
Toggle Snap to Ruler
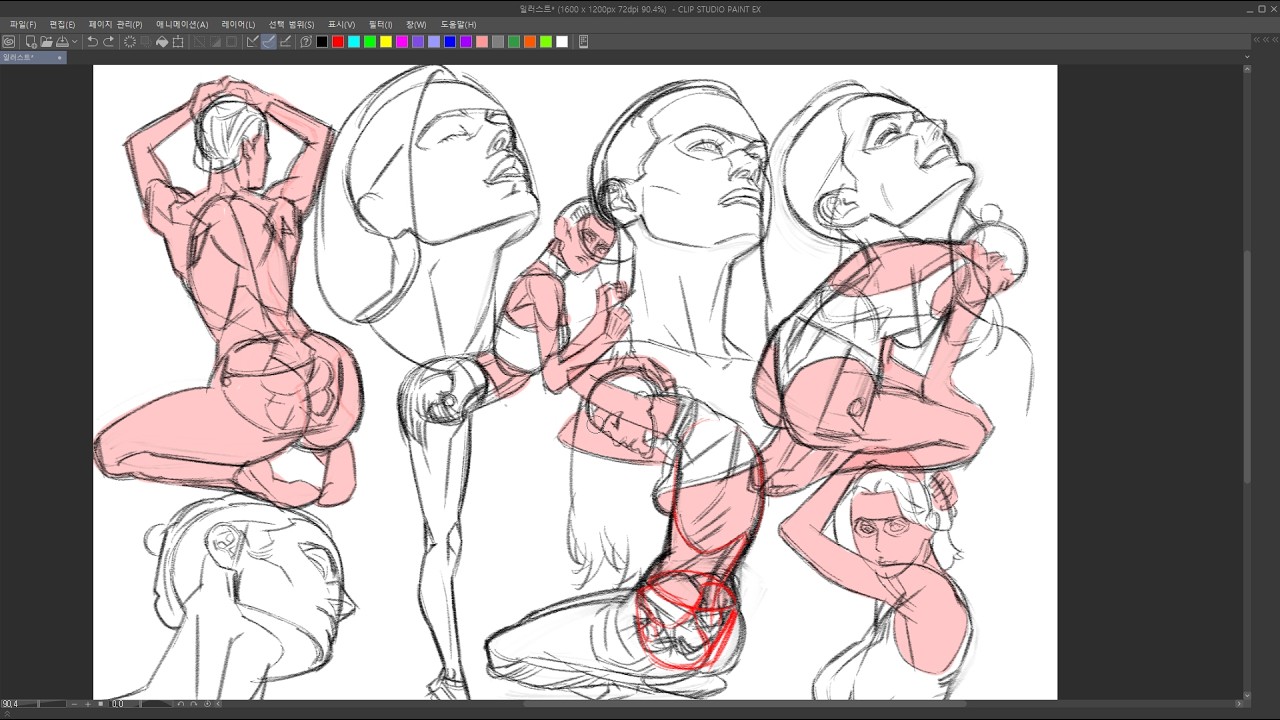253,42
